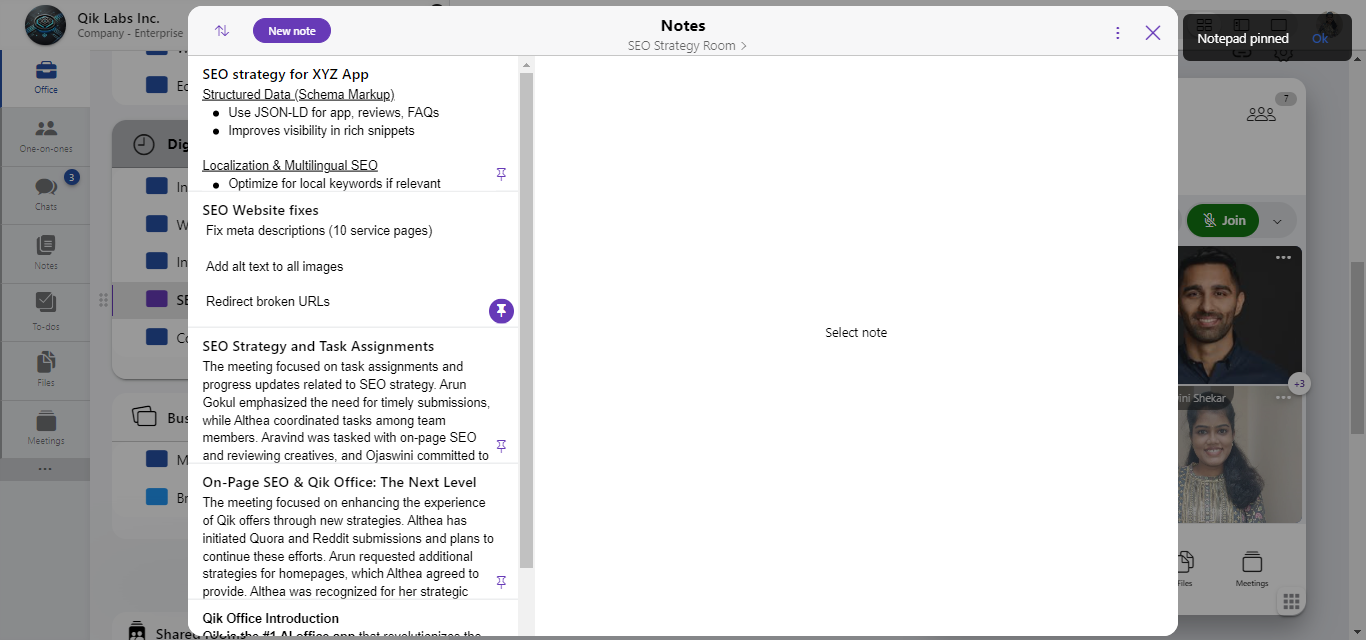Open the dial pad grid icon bottom right
Screen dimensions: 1366x640
click(1290, 601)
